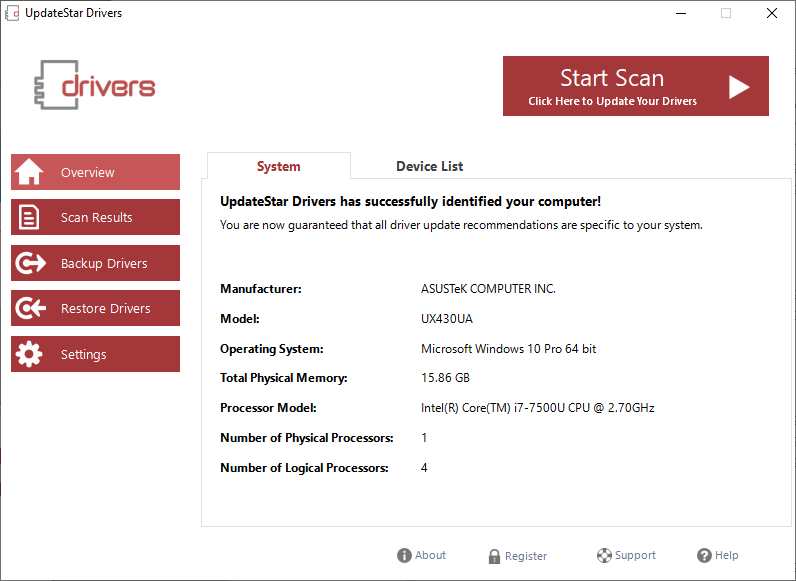Click the drivers logo at top left
This screenshot has width=796, height=581.
coord(95,86)
